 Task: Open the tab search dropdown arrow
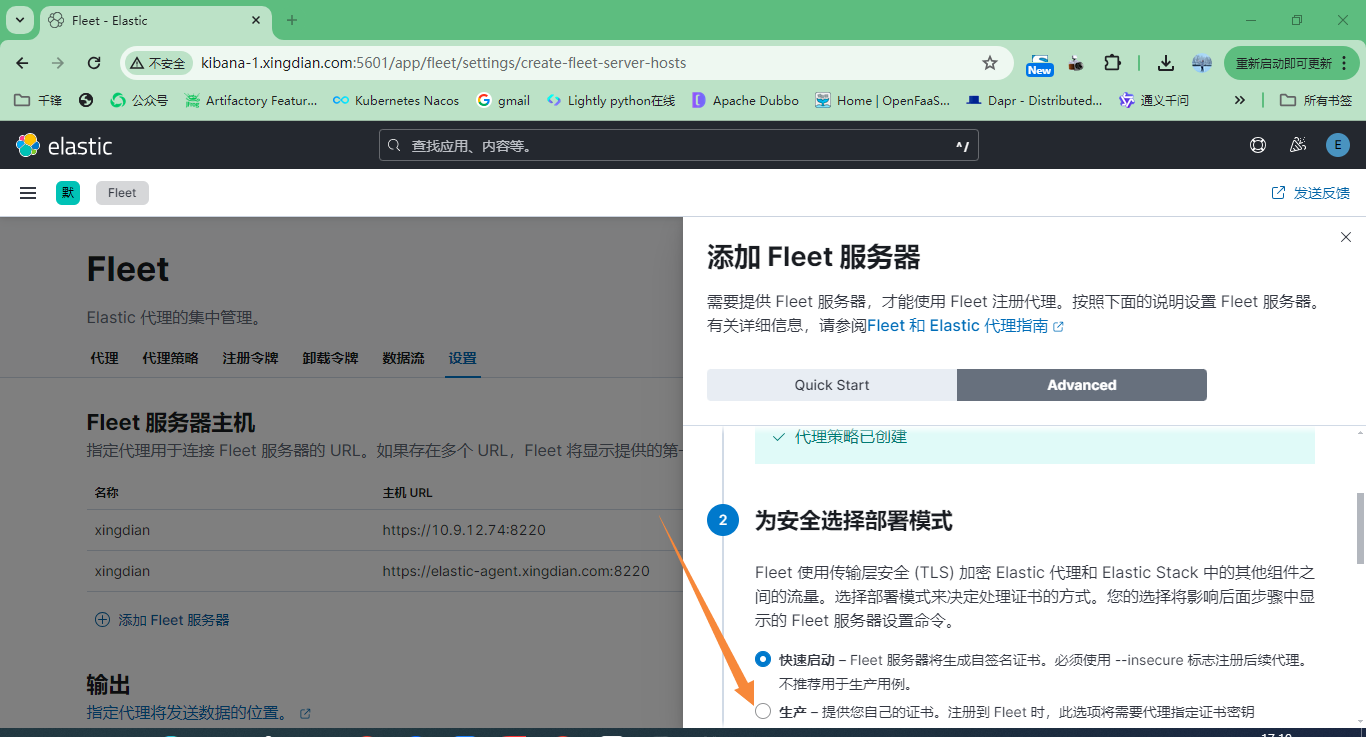[x=19, y=20]
